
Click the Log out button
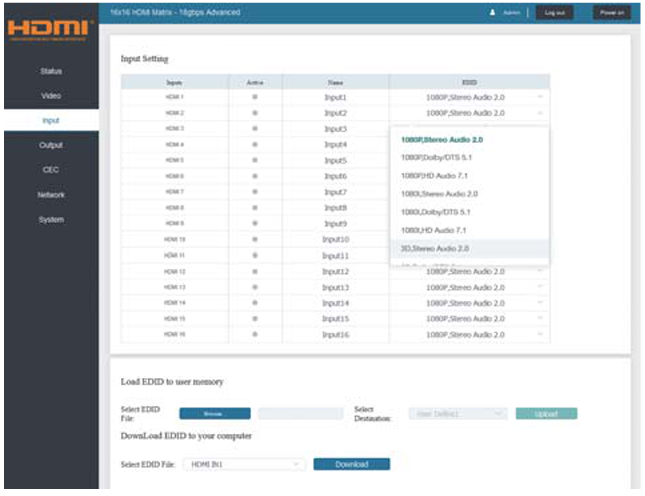pos(554,13)
